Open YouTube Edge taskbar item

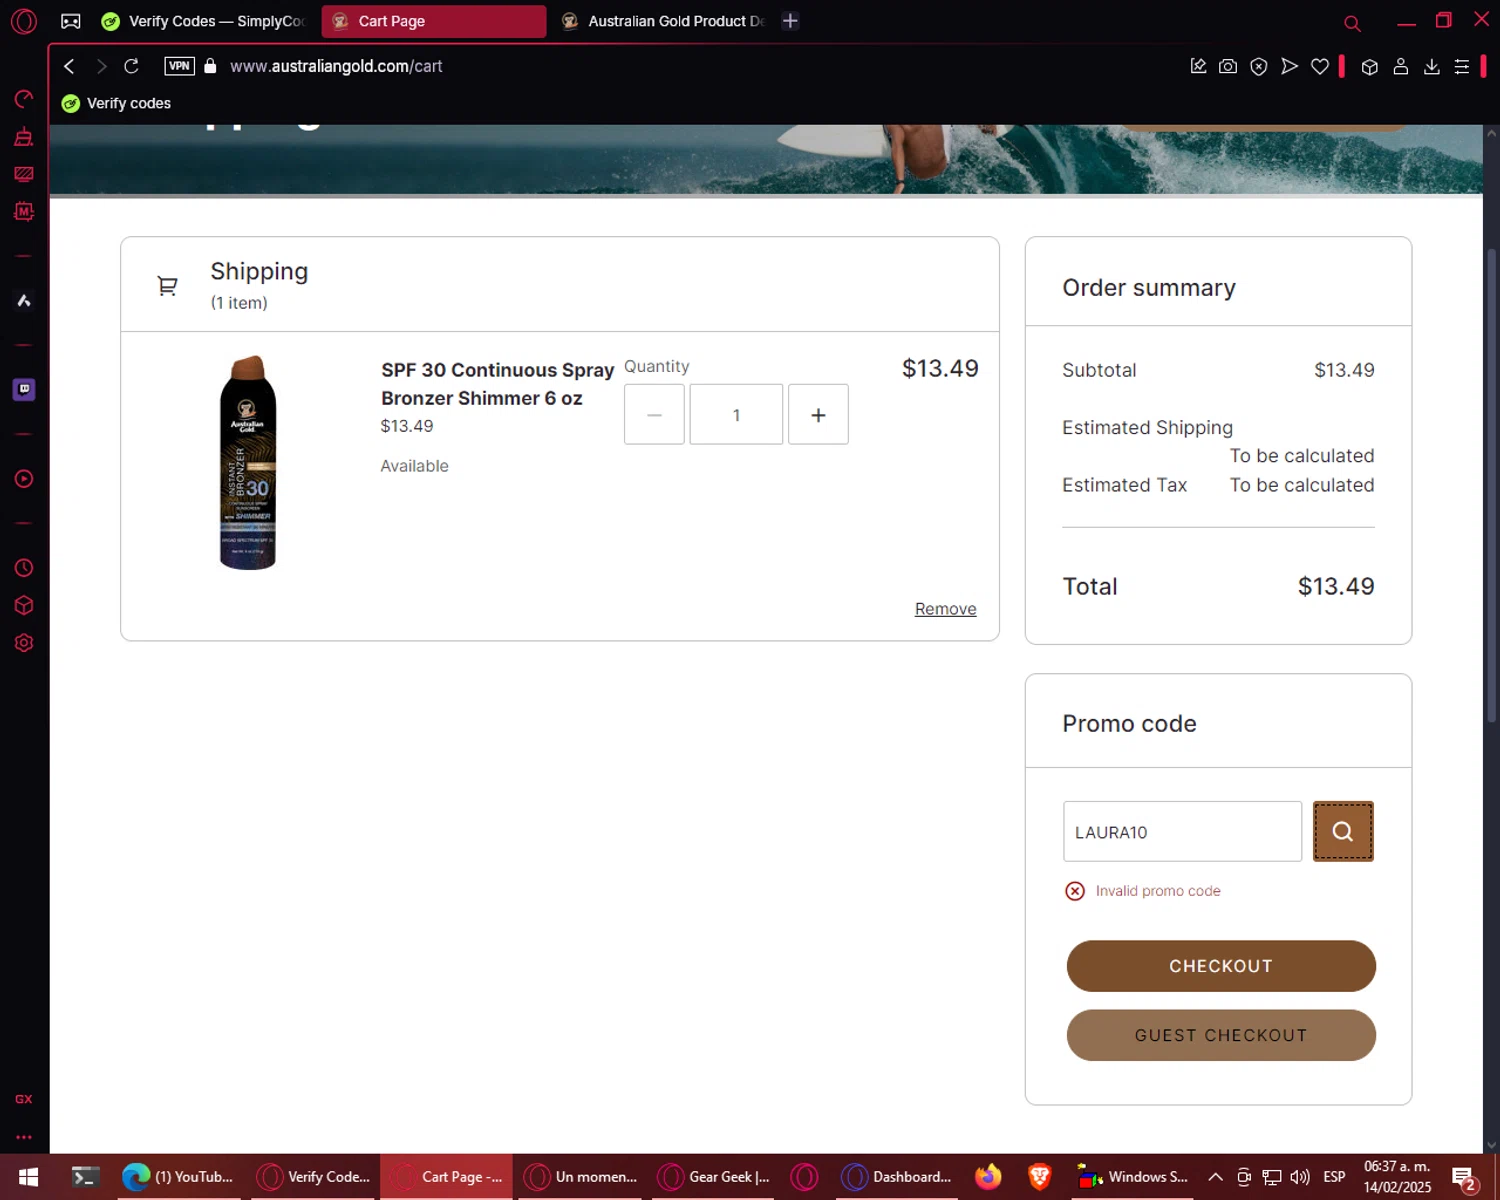coord(179,1177)
